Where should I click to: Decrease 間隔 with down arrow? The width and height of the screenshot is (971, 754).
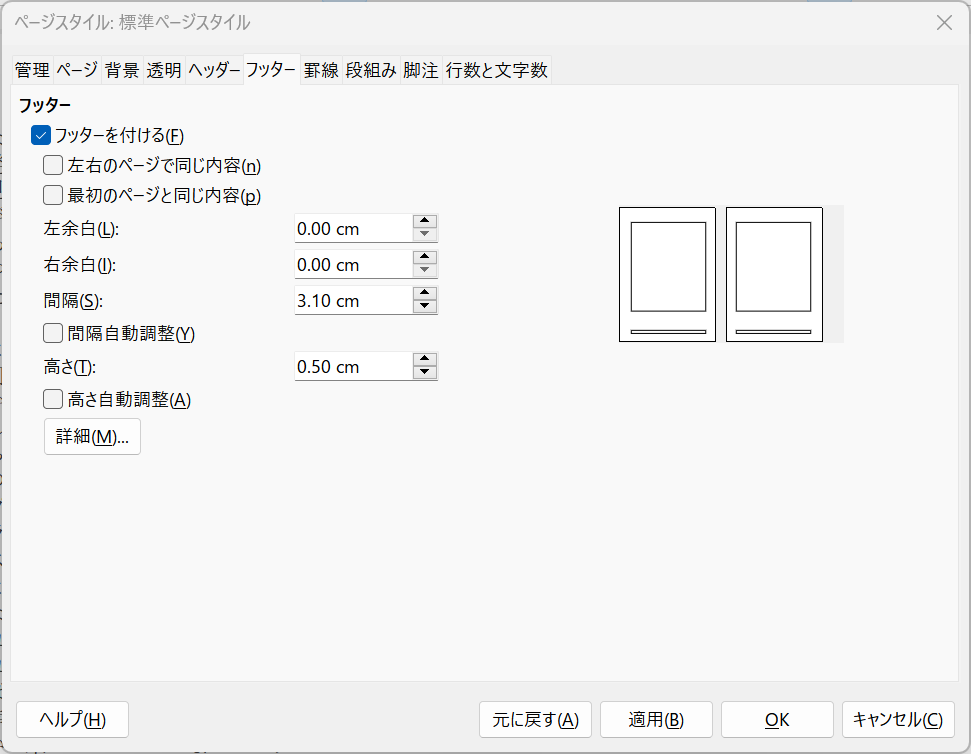pos(425,306)
